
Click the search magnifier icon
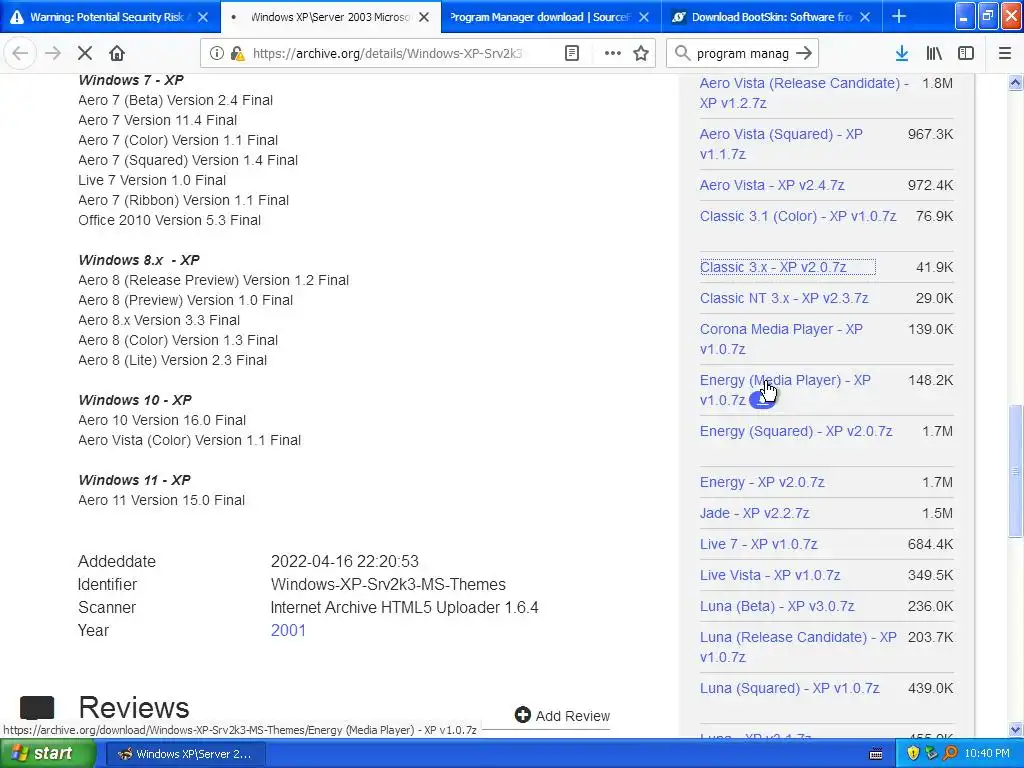tap(682, 54)
